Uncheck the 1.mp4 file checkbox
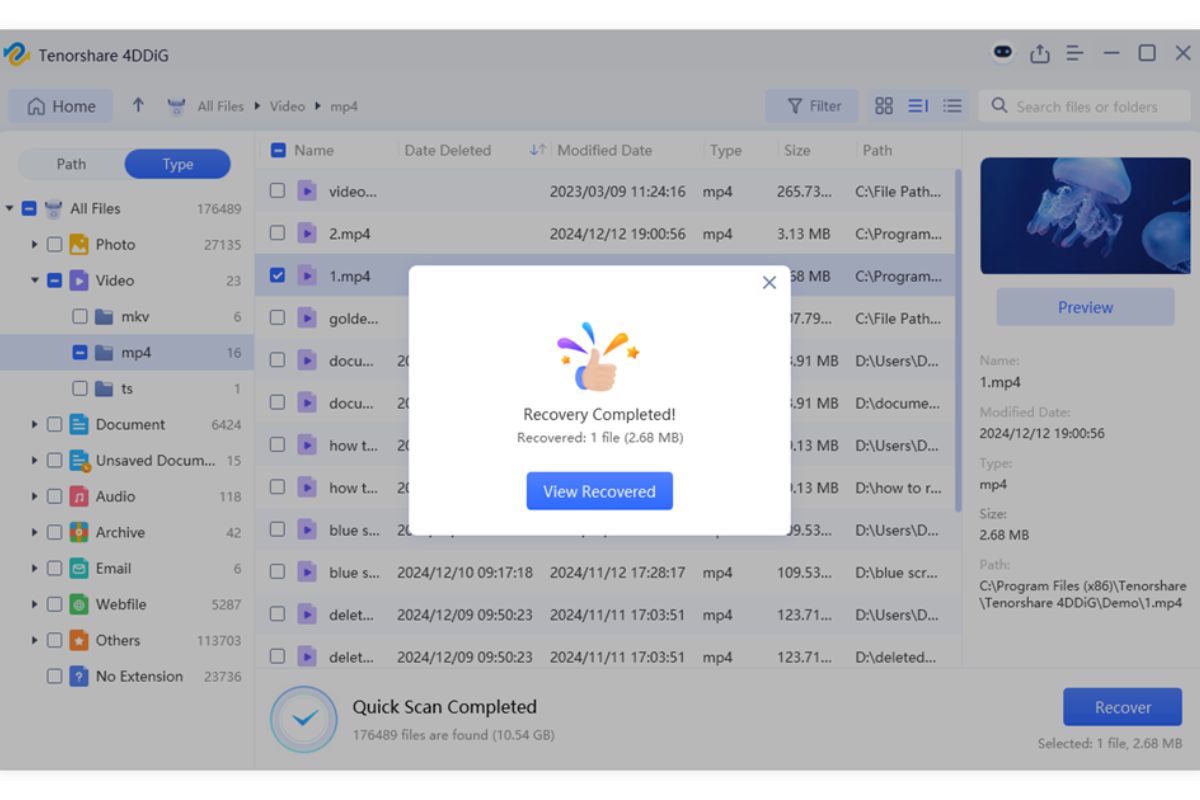The height and width of the screenshot is (800, 1200). [277, 275]
